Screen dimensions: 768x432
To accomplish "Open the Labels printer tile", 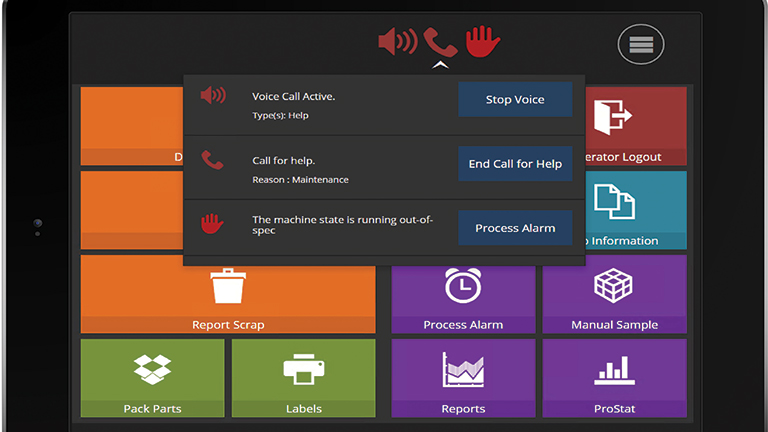I will (303, 377).
